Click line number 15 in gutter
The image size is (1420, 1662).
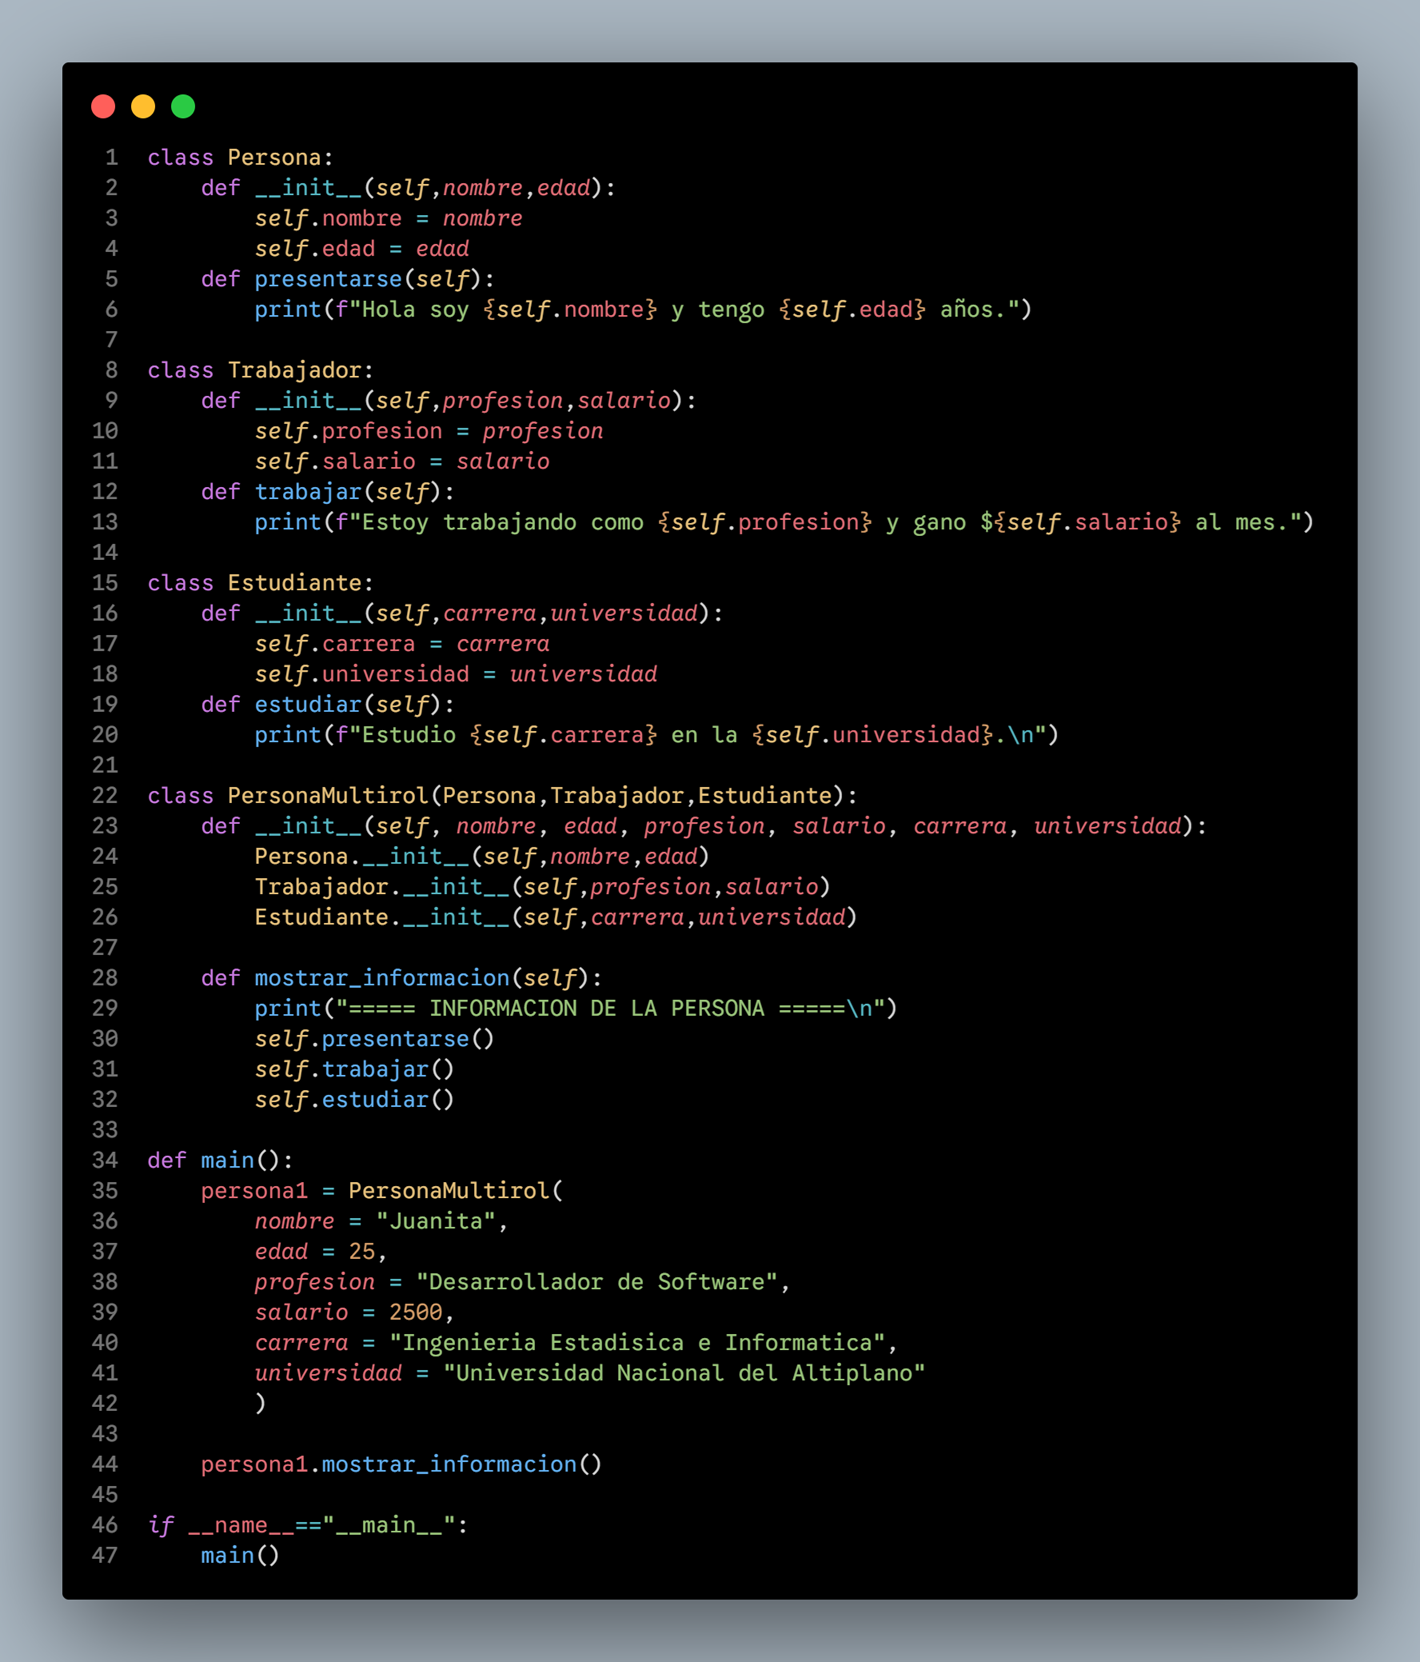(x=105, y=583)
